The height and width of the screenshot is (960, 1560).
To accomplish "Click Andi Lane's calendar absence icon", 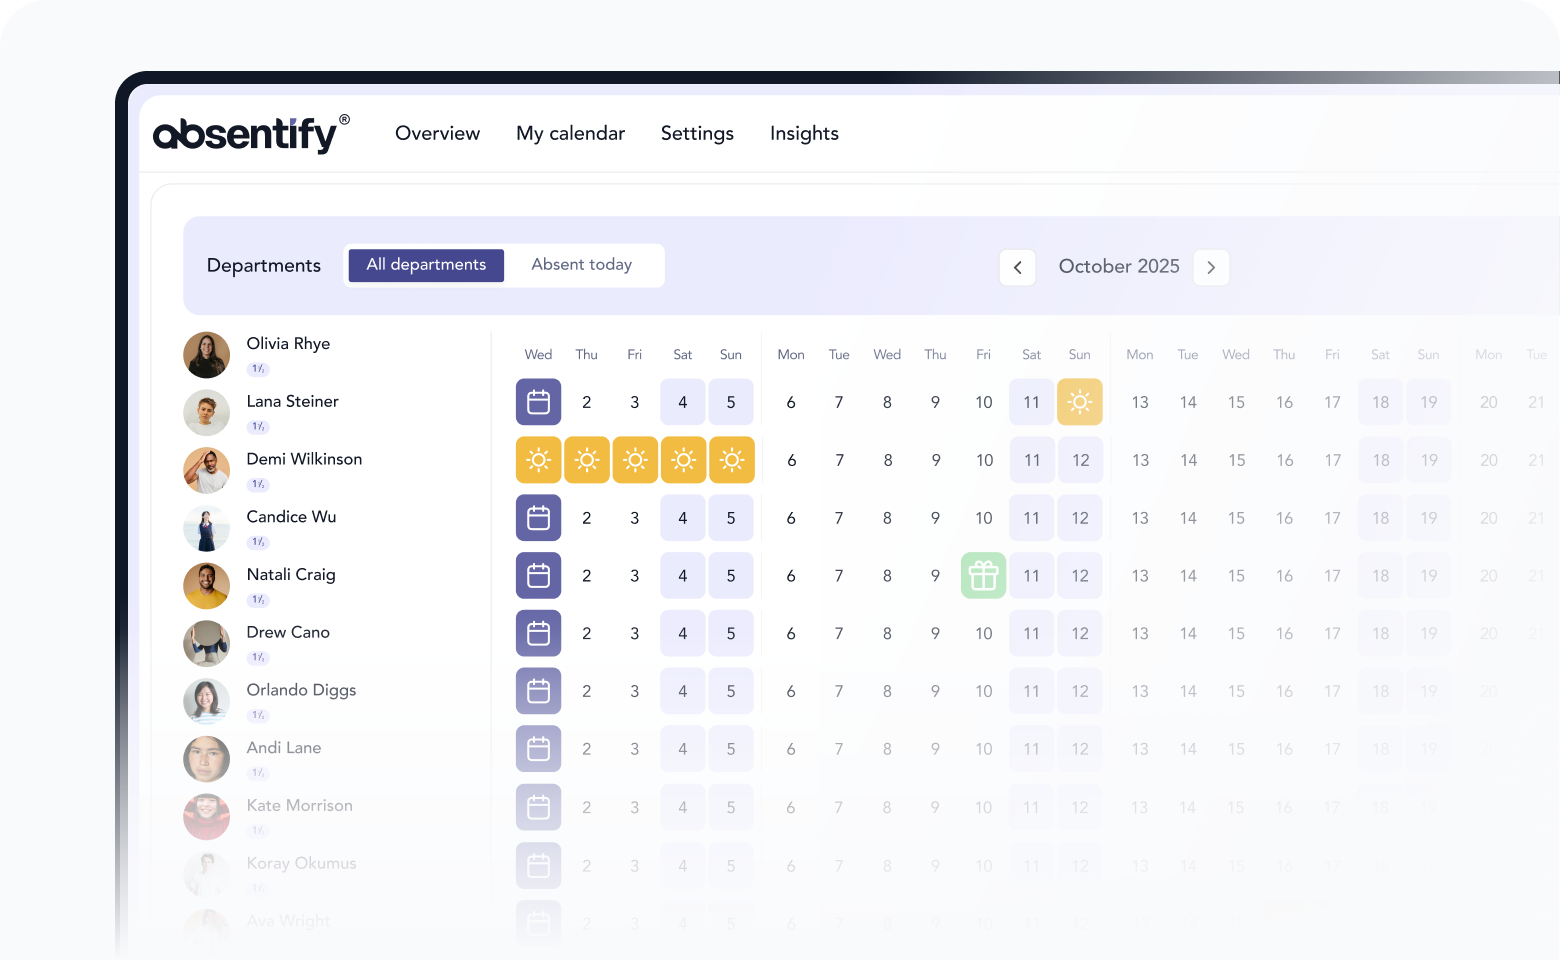I will 538,749.
